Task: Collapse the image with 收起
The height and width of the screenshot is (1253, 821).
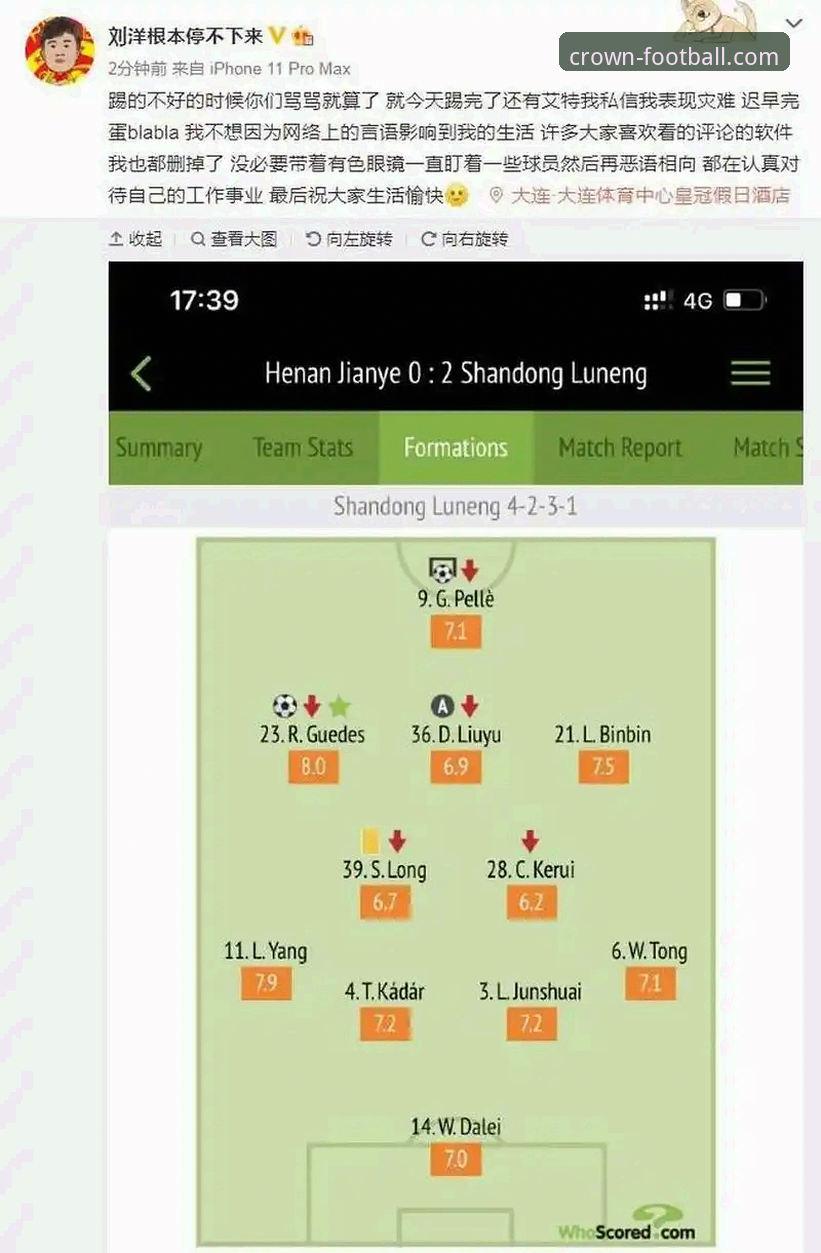Action: point(135,239)
